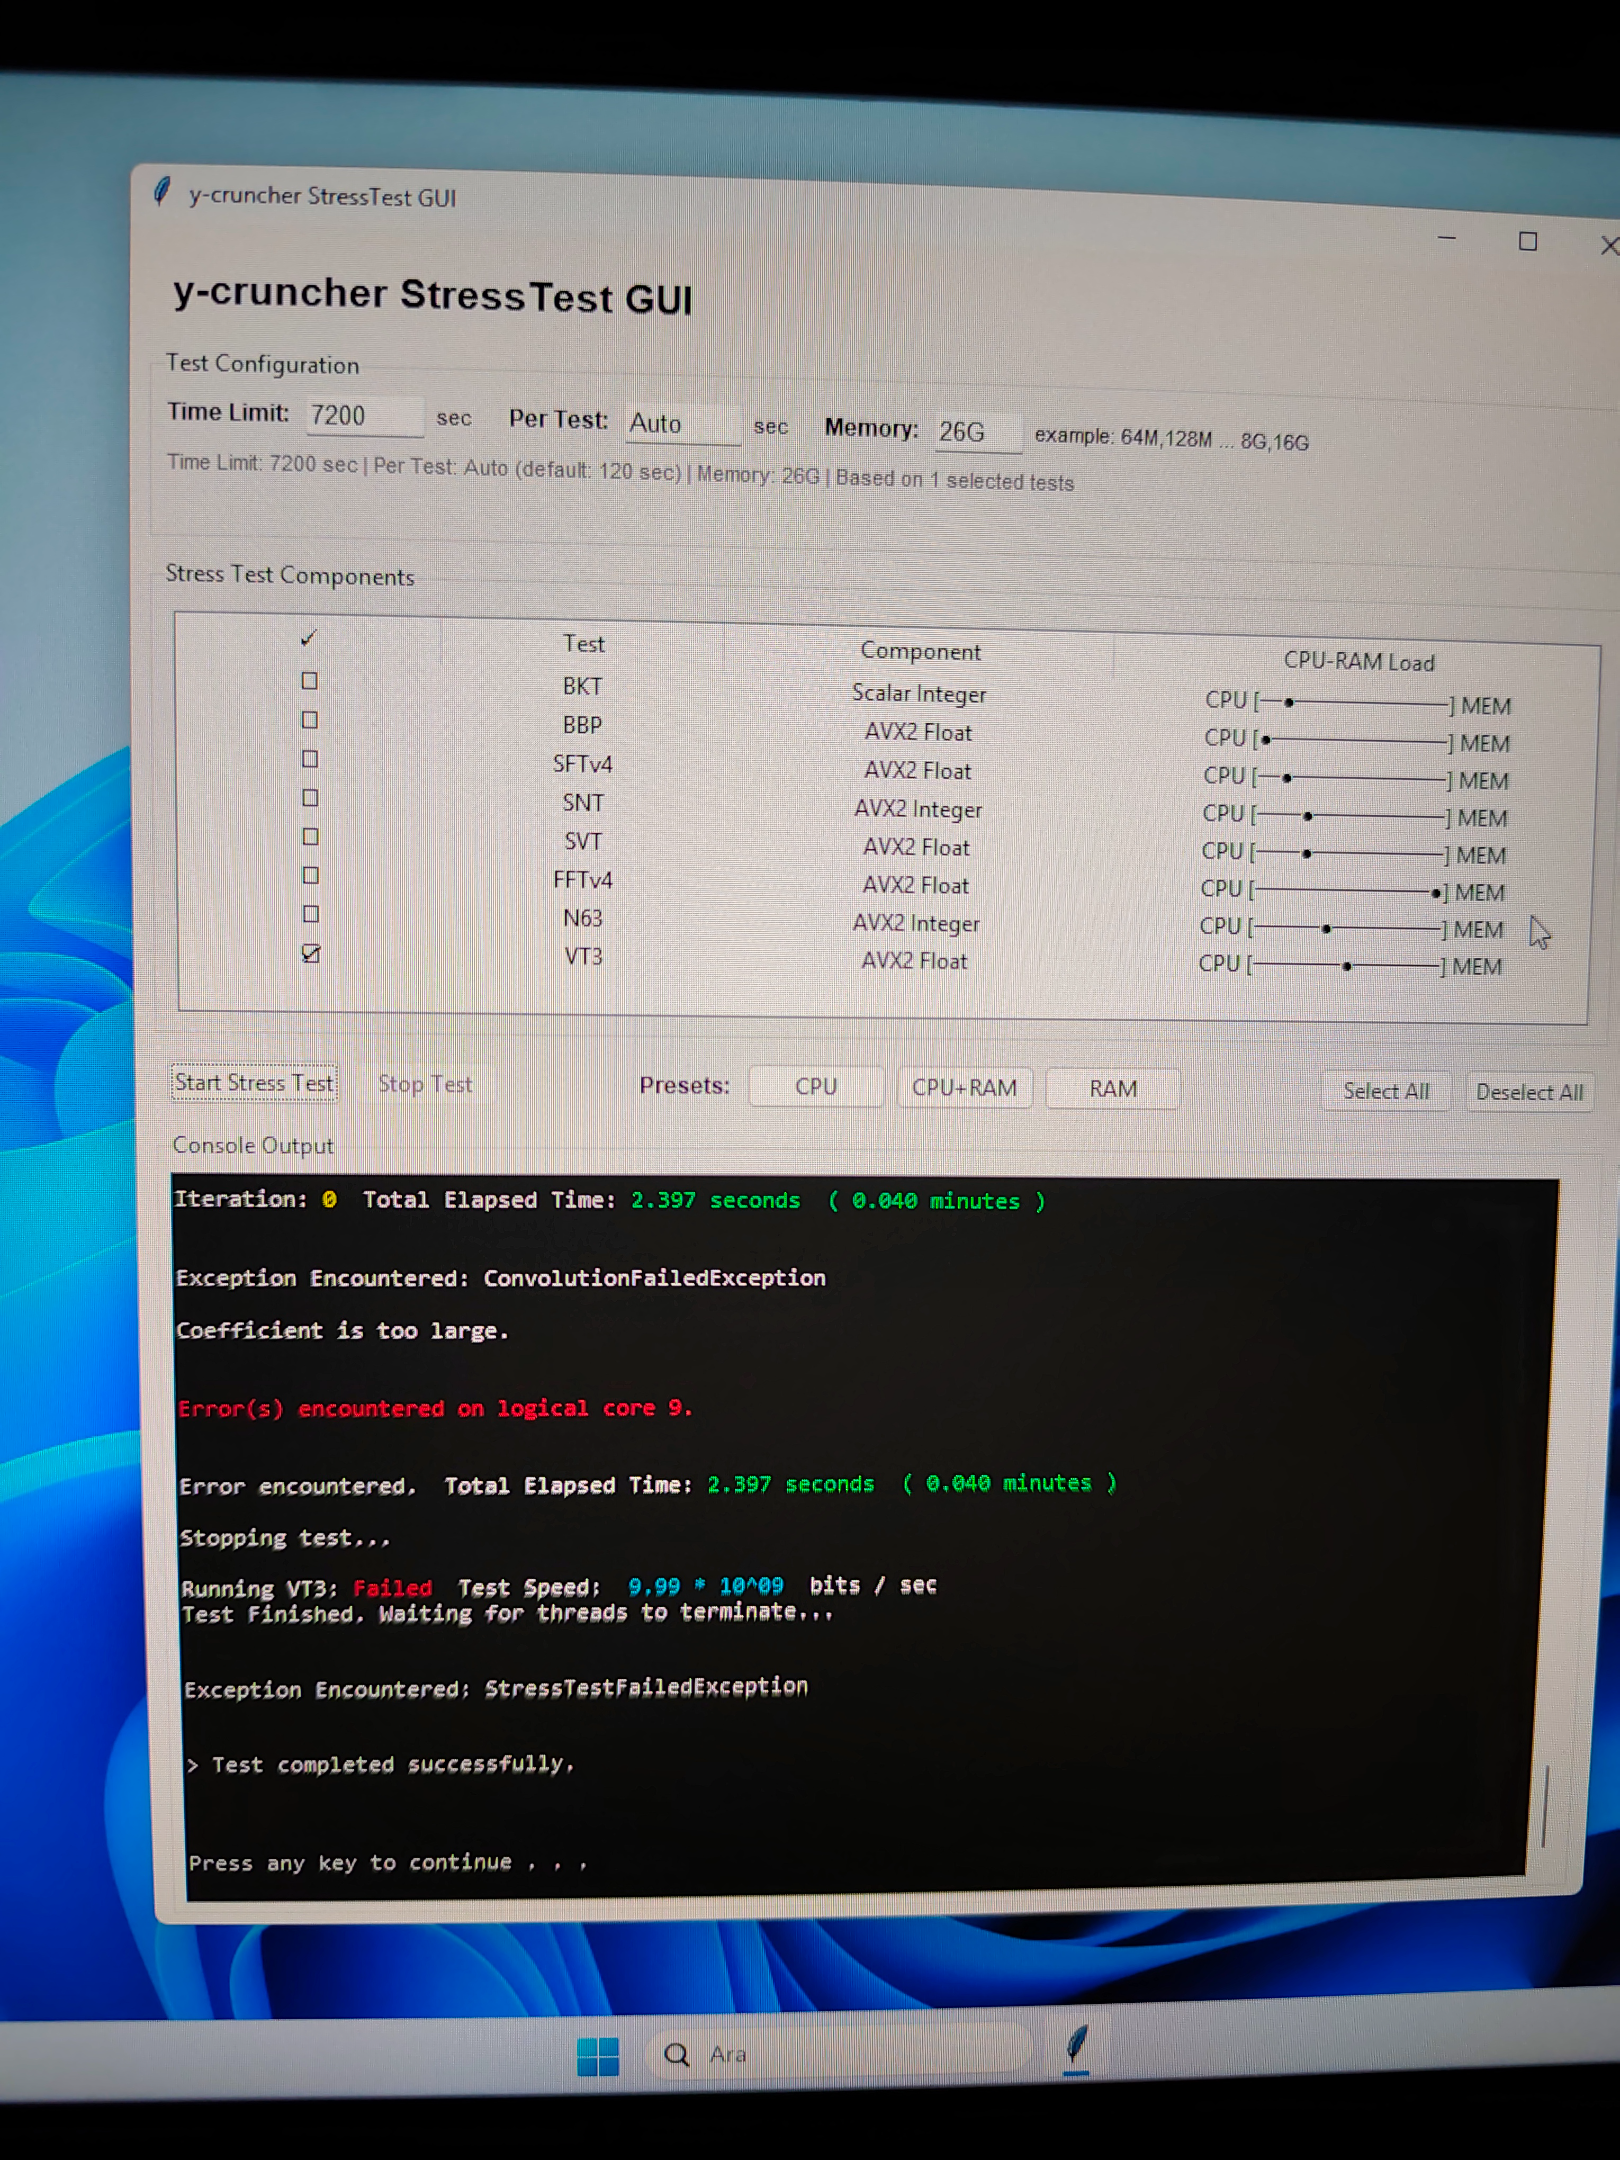1620x2160 pixels.
Task: Click the BBP CPU-MEM load indicator
Action: 1356,742
